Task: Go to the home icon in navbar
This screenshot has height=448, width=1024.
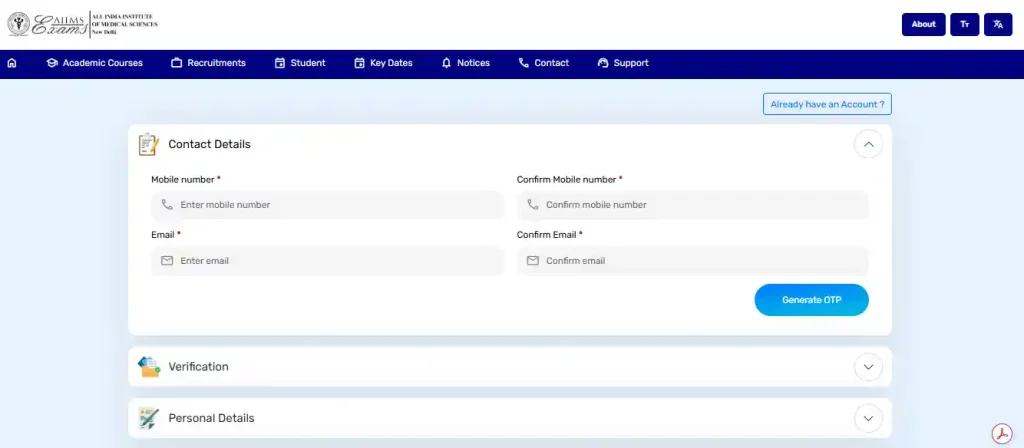Action: pyautogui.click(x=12, y=63)
